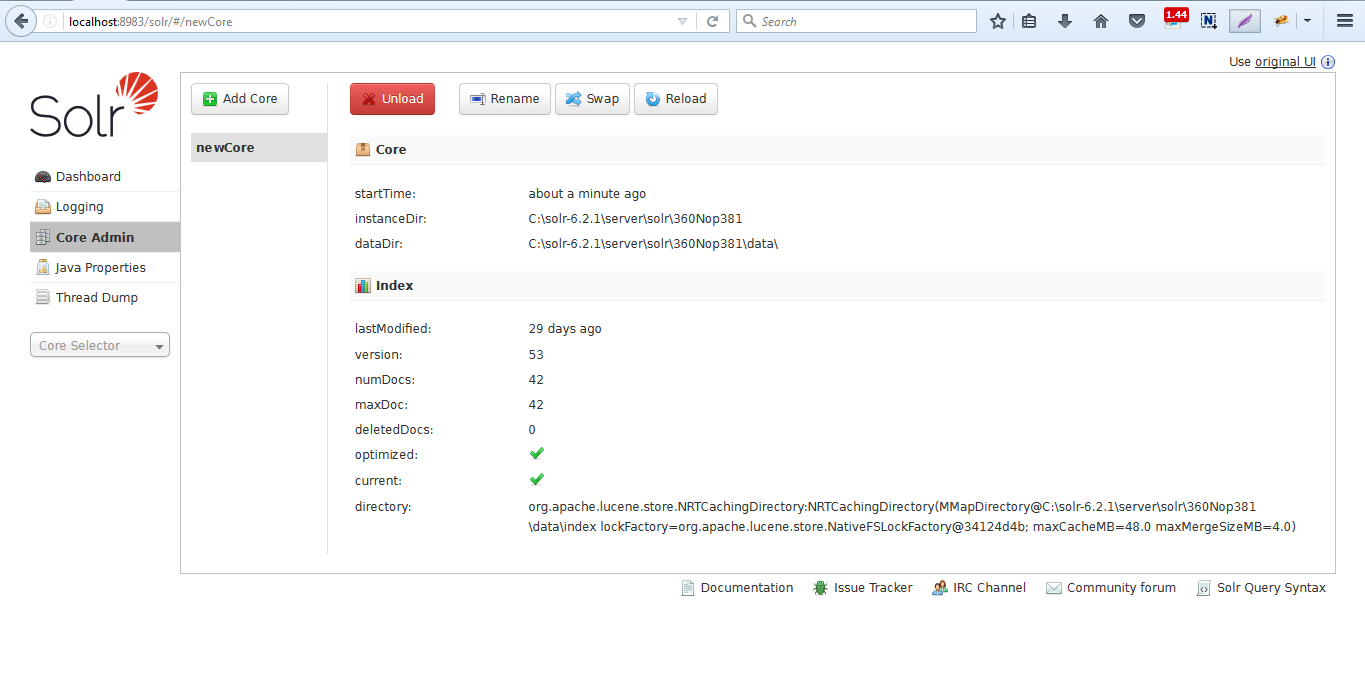The height and width of the screenshot is (698, 1365).
Task: Select newCore in the core list
Action: (259, 147)
